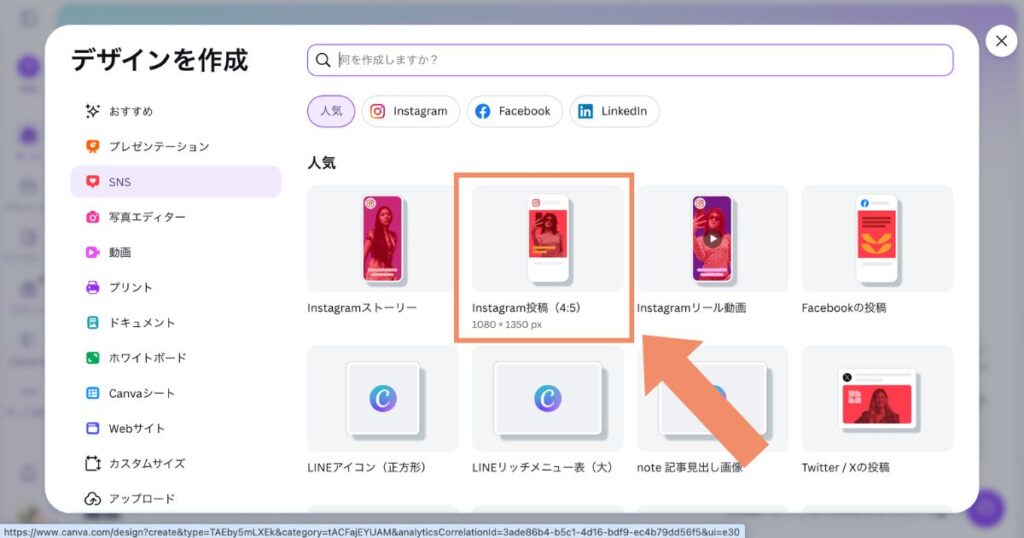Click the ホワイトボード green icon
The image size is (1024, 538).
pos(93,358)
